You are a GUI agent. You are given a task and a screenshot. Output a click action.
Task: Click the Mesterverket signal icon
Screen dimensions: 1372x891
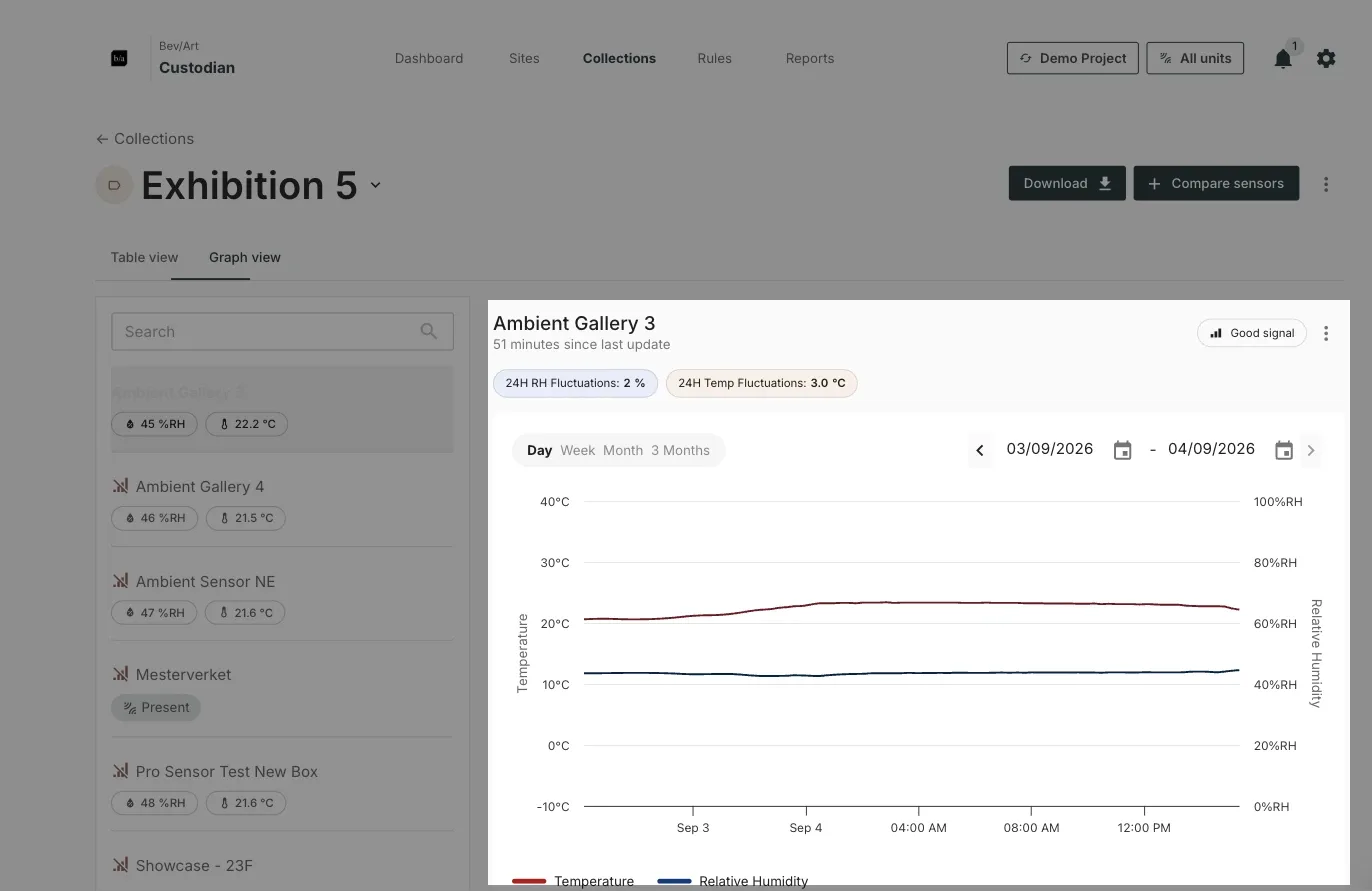tap(120, 674)
